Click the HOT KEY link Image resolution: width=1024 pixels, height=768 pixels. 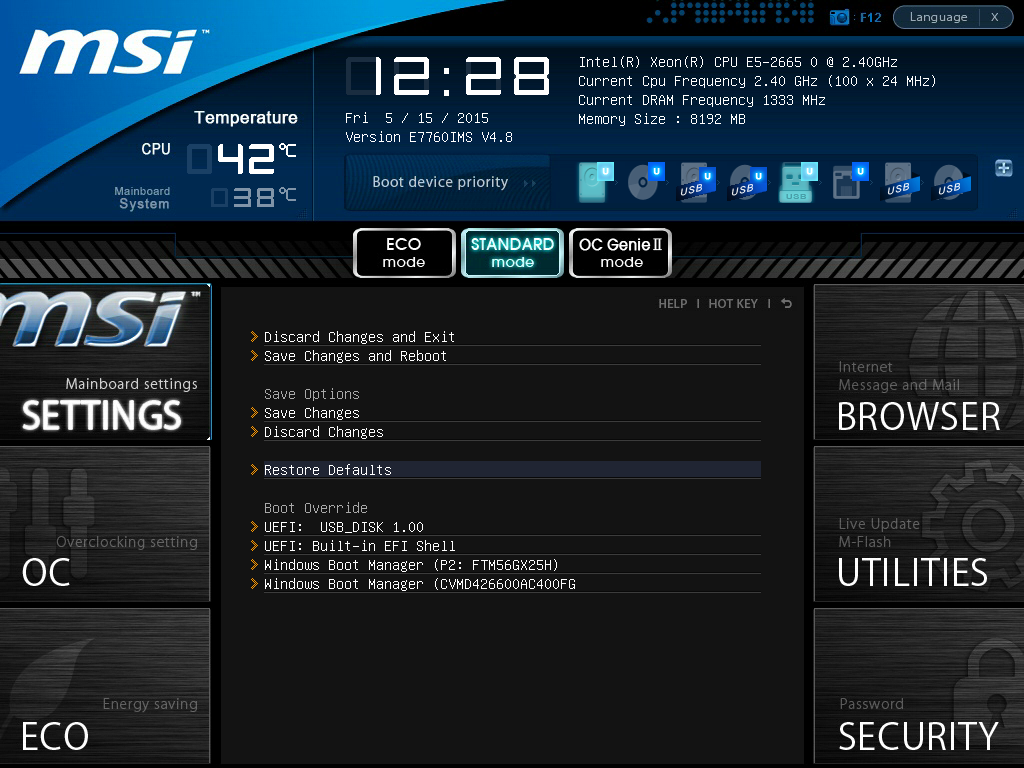tap(733, 304)
